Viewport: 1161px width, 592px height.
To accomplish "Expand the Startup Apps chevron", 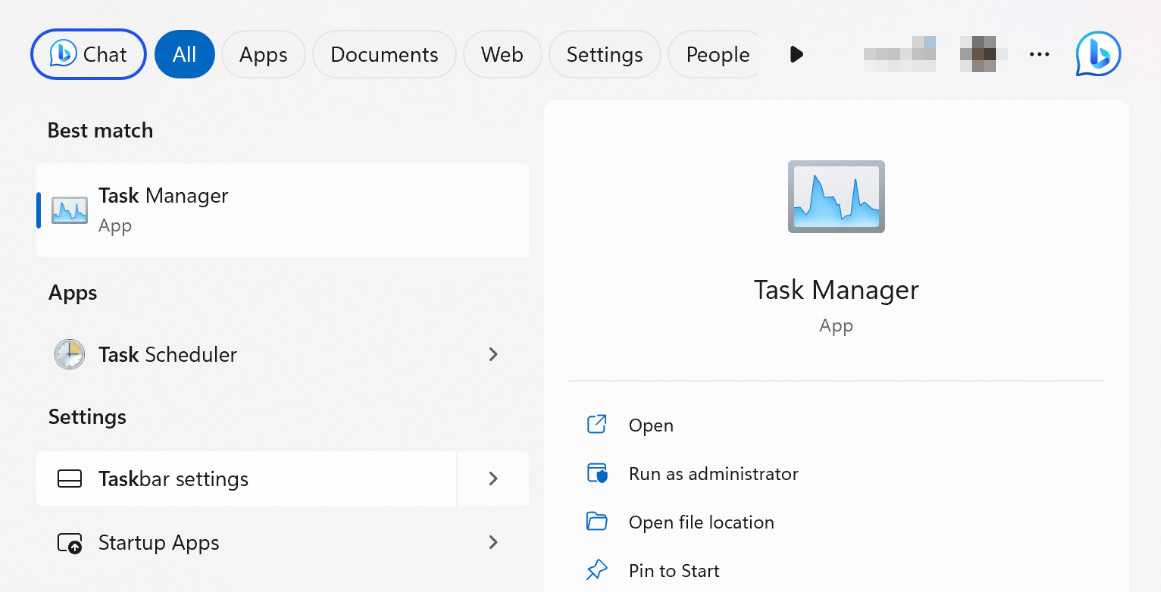I will tap(493, 542).
